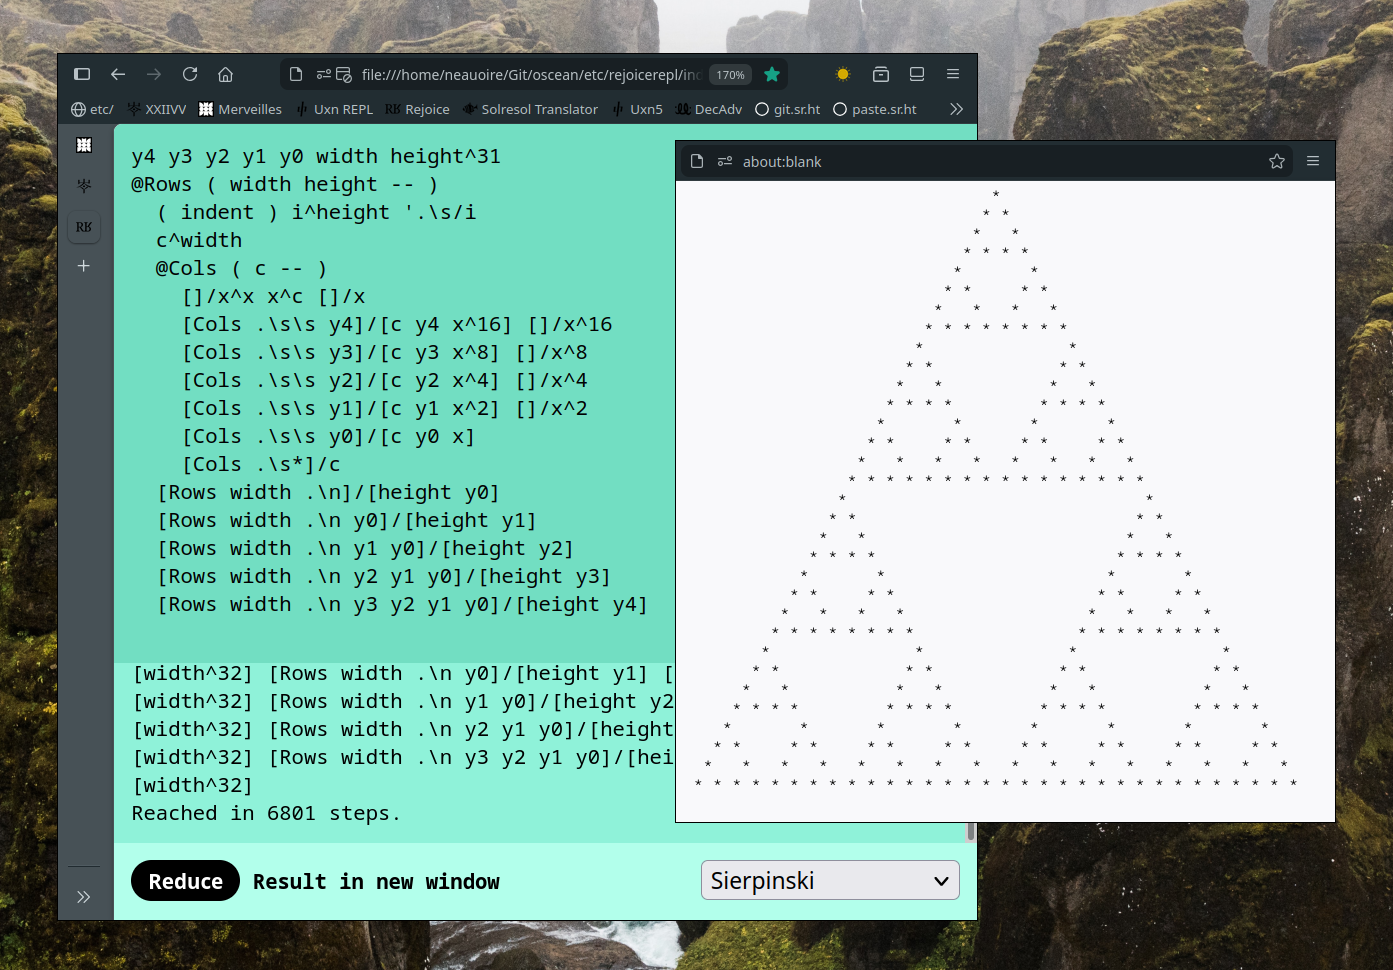Toggle the bookmark star in main window
Viewport: 1393px width, 970px height.
[772, 74]
